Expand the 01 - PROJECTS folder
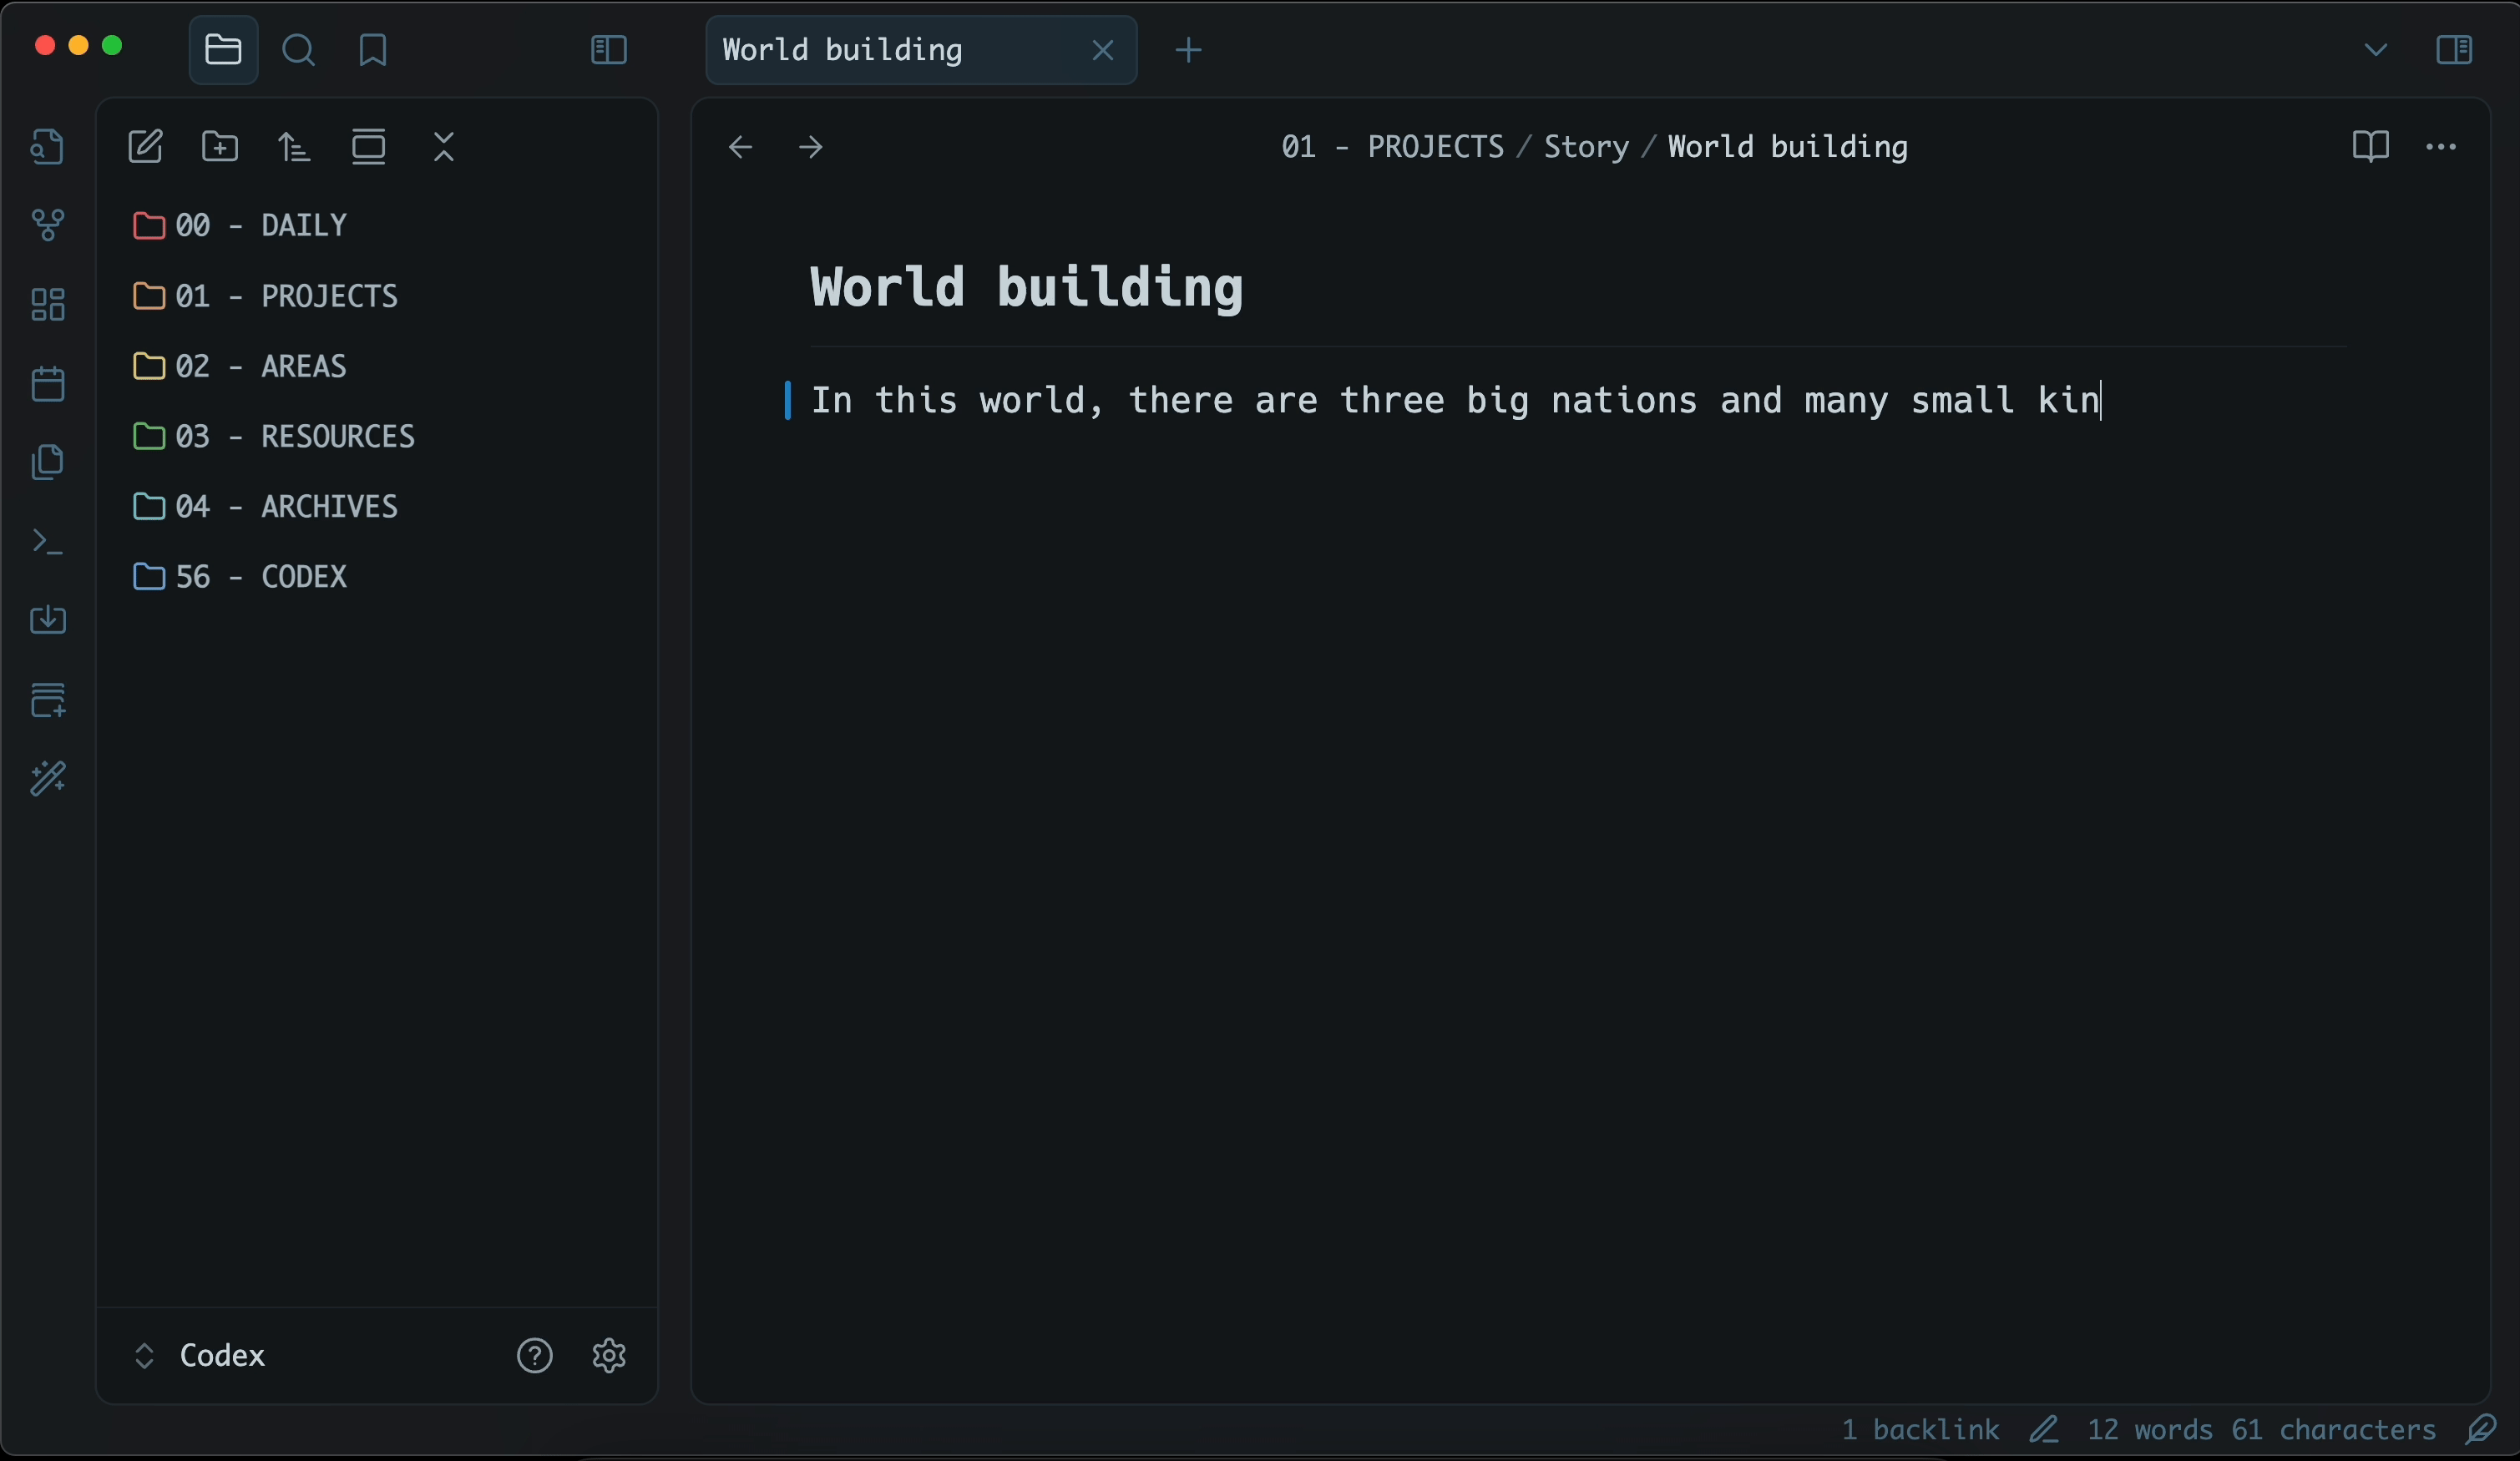Viewport: 2520px width, 1461px height. point(286,296)
